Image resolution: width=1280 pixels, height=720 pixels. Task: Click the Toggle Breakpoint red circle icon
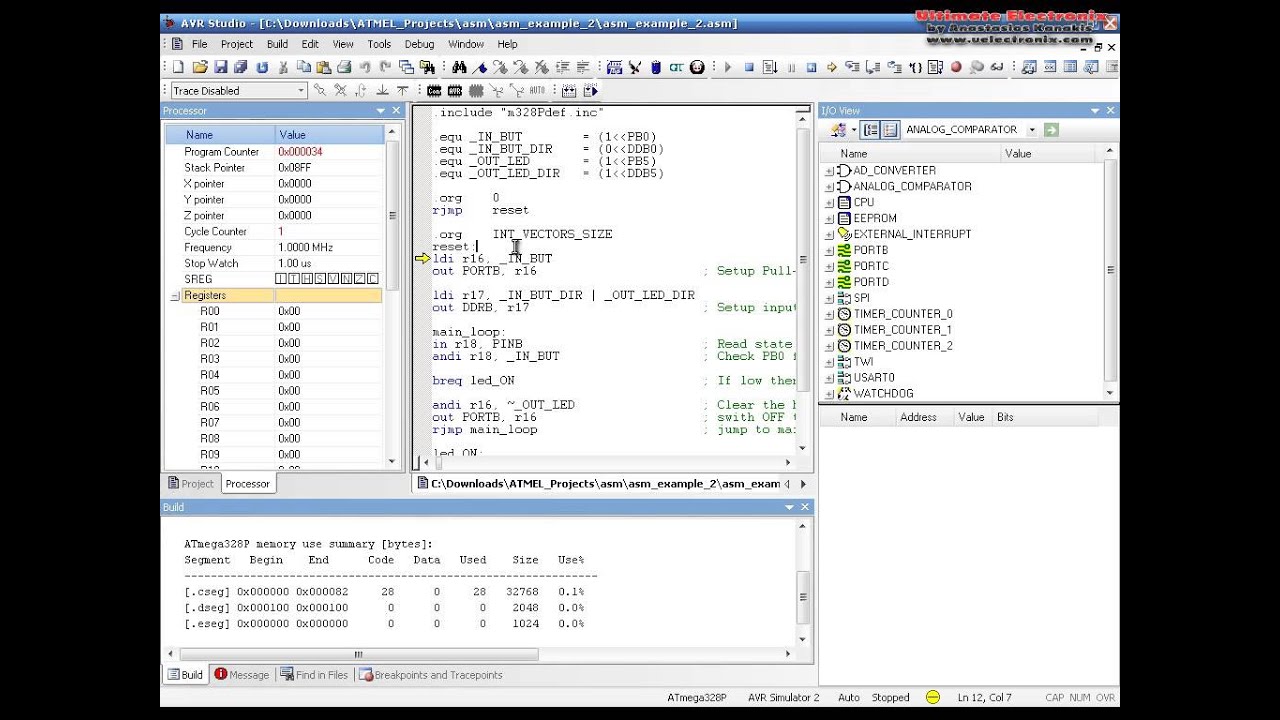click(x=956, y=67)
